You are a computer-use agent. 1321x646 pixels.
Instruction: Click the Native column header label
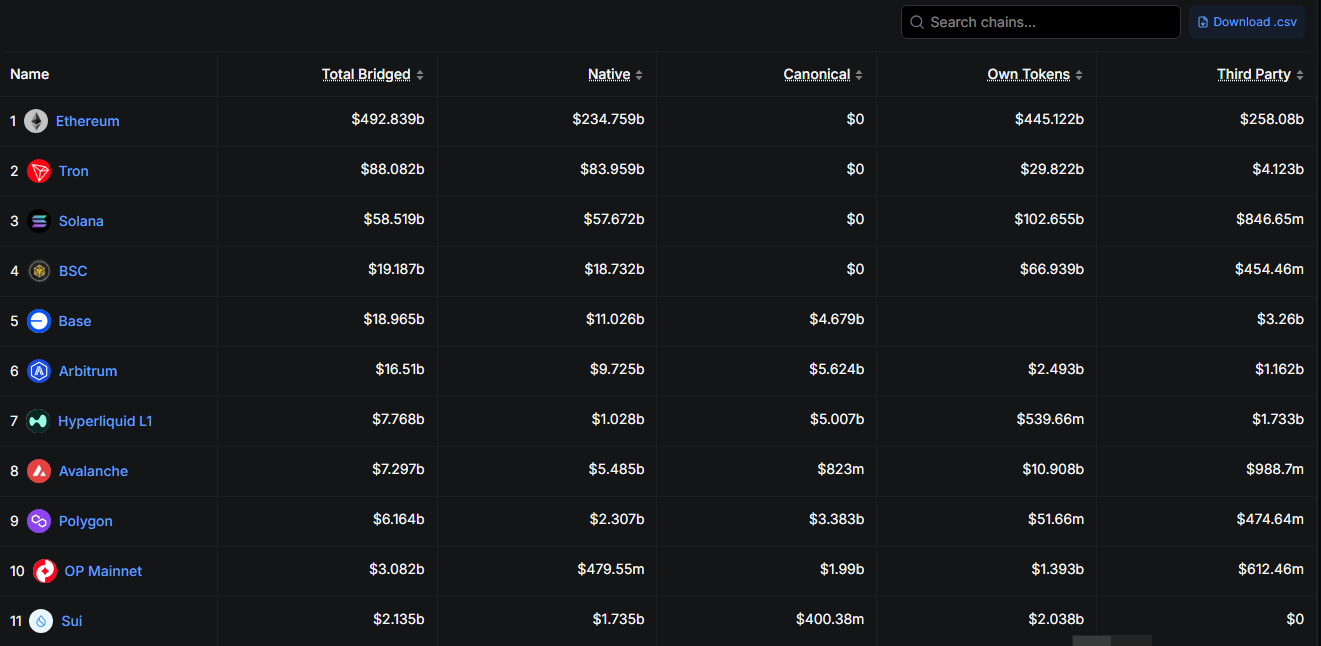609,74
